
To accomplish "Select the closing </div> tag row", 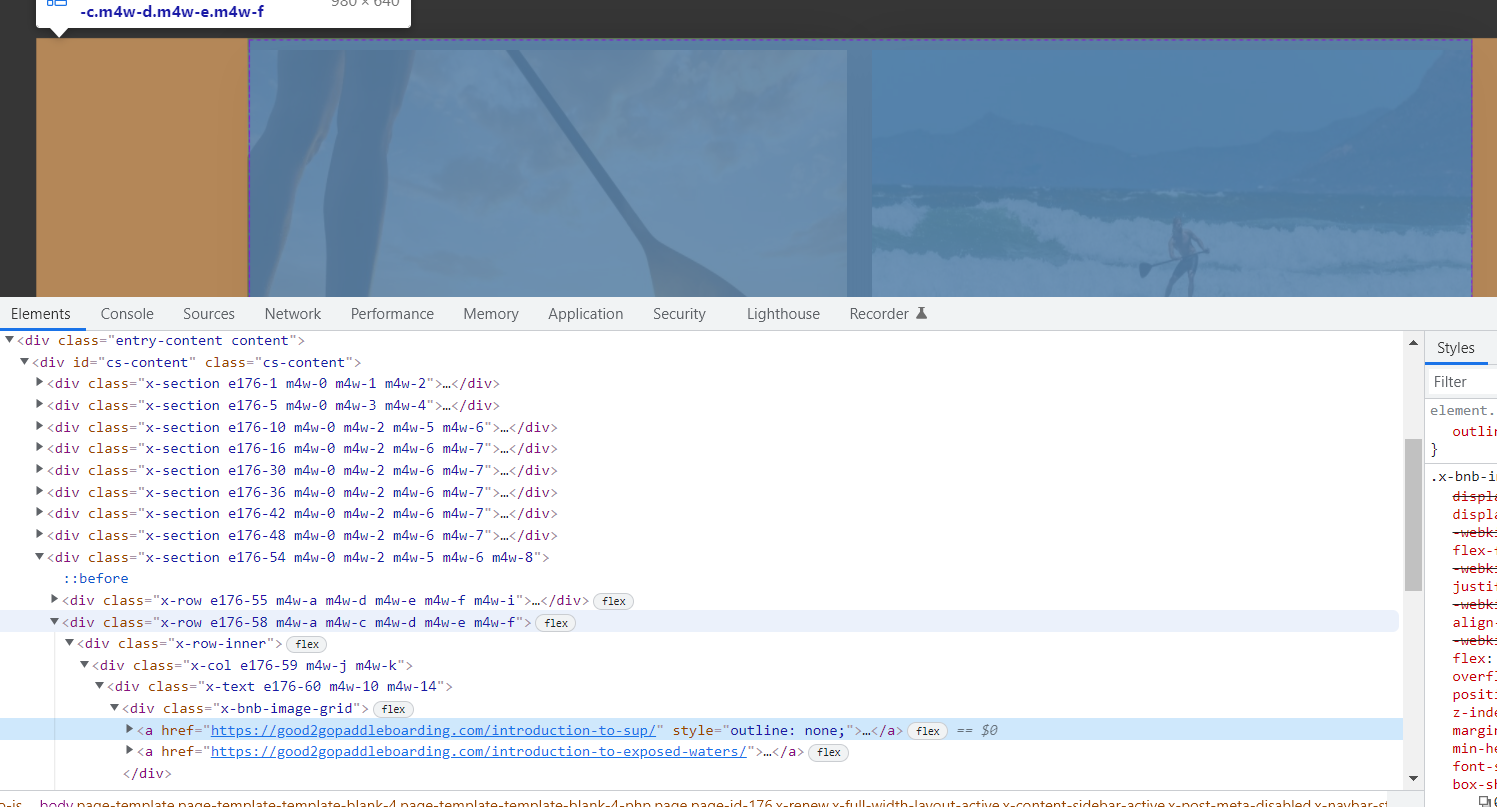I will (x=147, y=773).
